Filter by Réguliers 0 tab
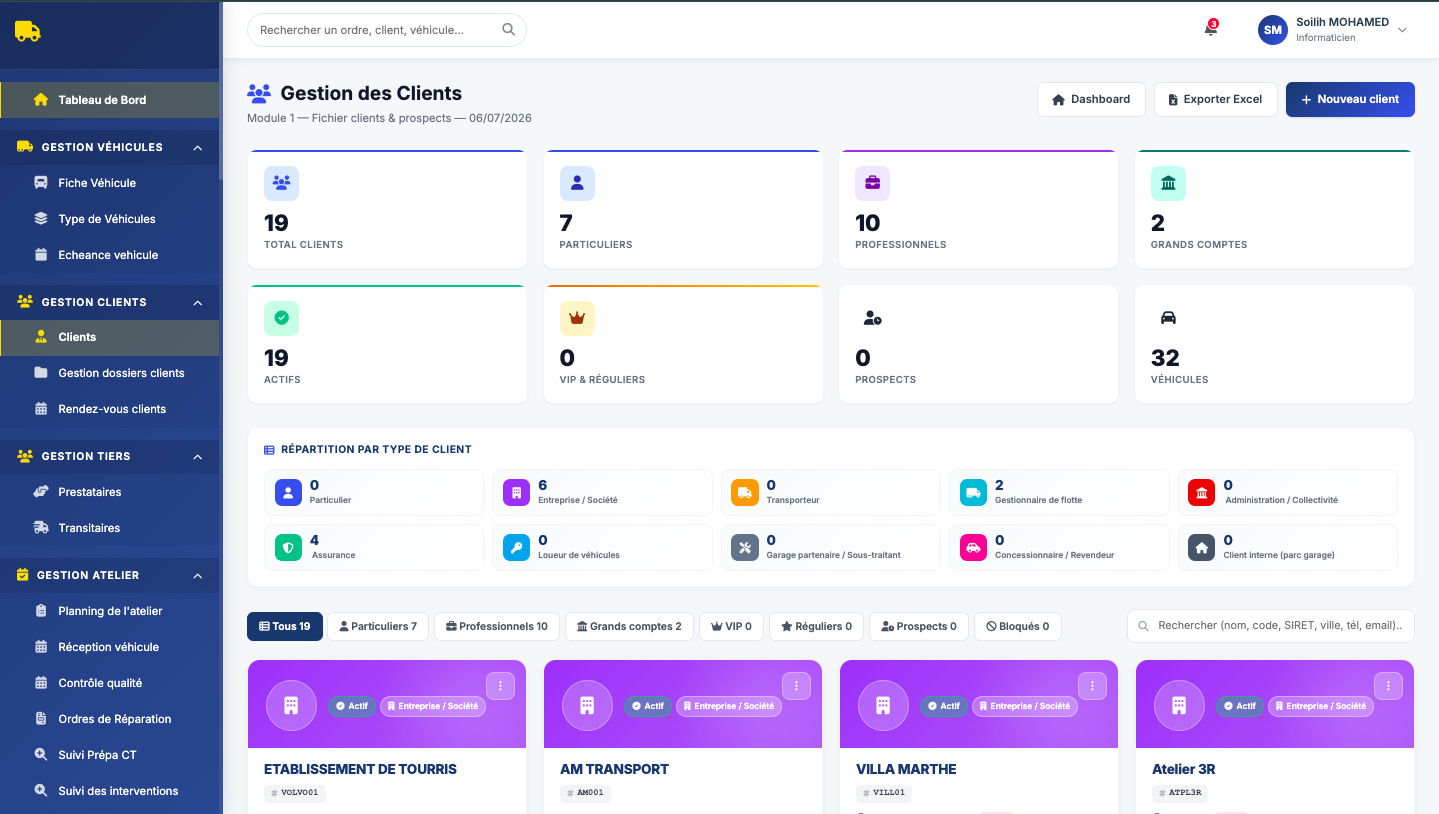This screenshot has height=814, width=1439. (816, 627)
